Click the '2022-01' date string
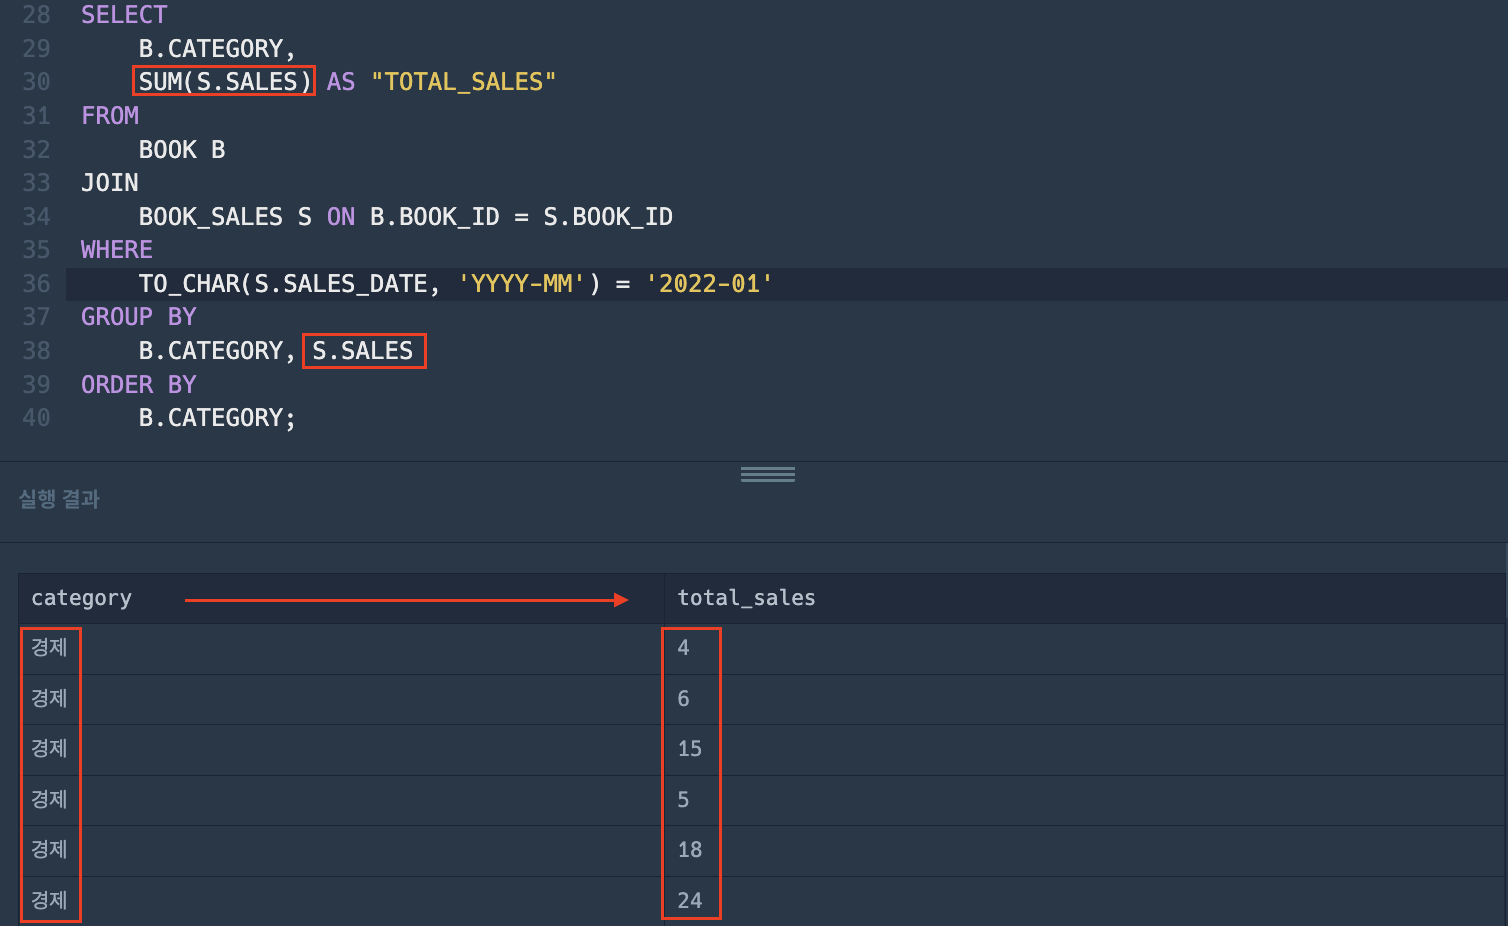 [x=709, y=284]
